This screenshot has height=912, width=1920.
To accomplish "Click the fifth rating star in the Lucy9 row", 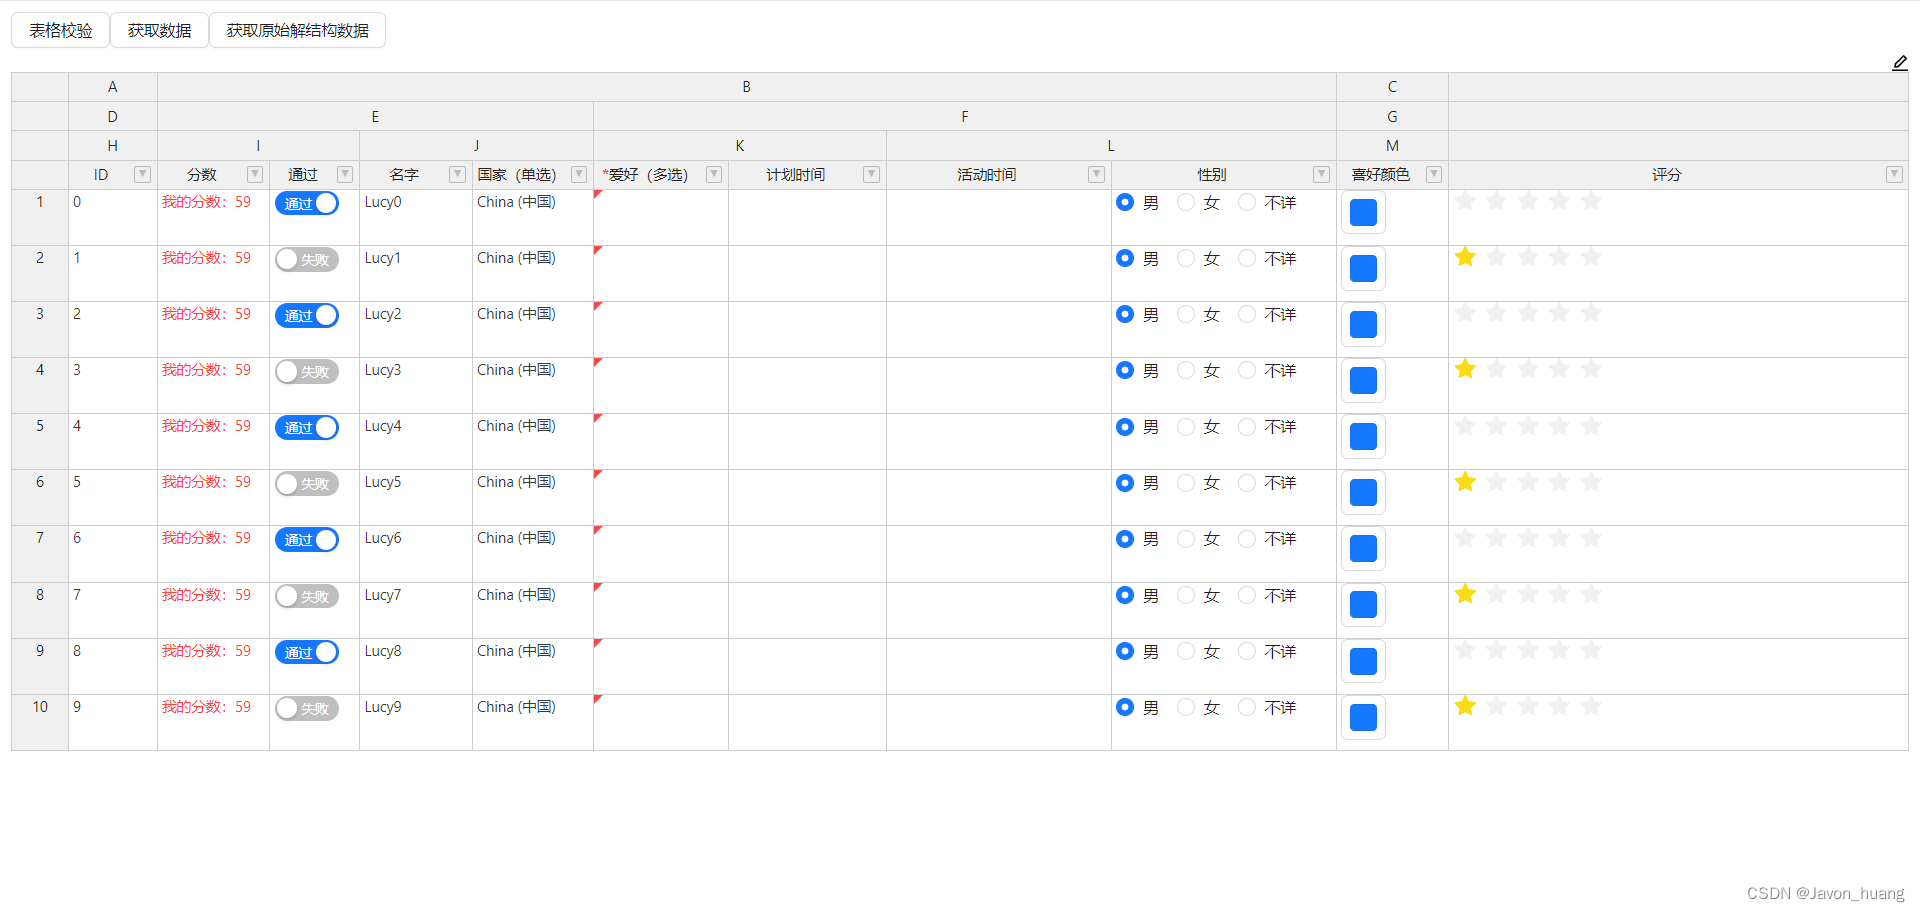I will point(1591,706).
